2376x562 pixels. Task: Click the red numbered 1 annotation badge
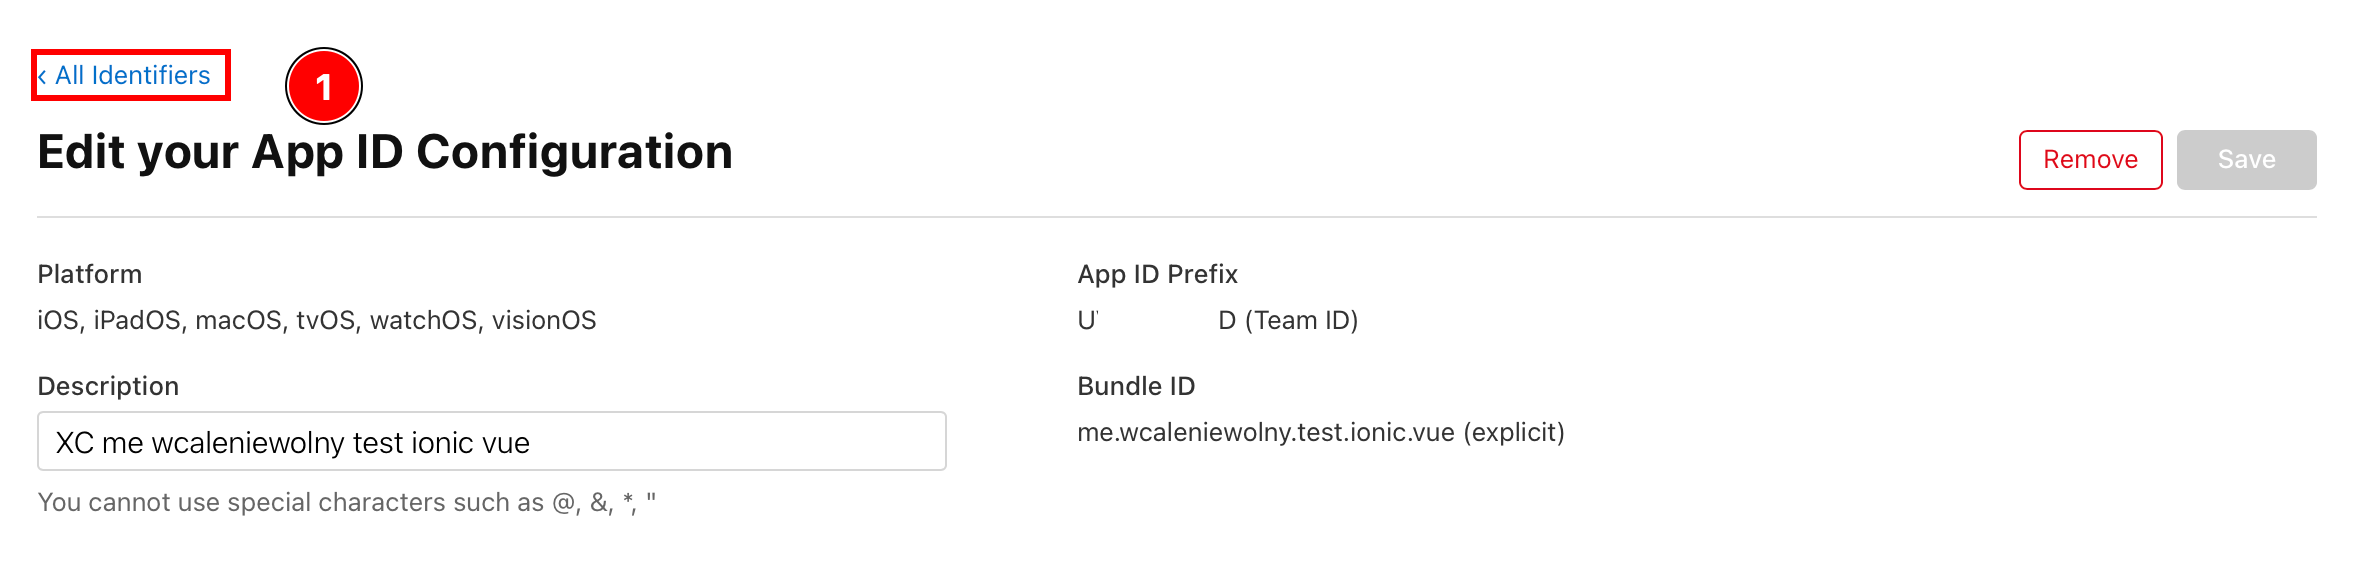tap(323, 87)
